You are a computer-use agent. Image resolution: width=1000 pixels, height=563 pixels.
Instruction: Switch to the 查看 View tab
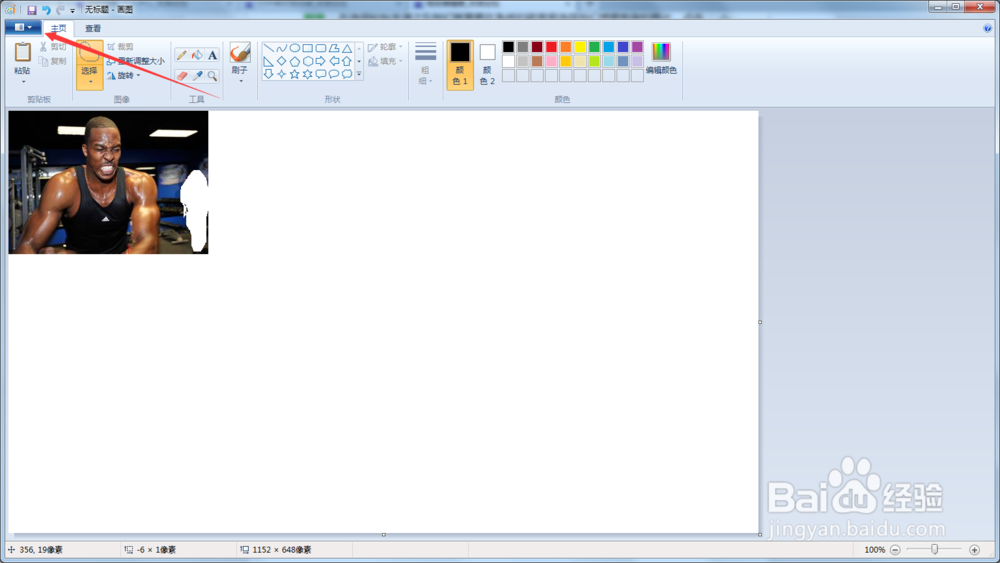pyautogui.click(x=93, y=28)
